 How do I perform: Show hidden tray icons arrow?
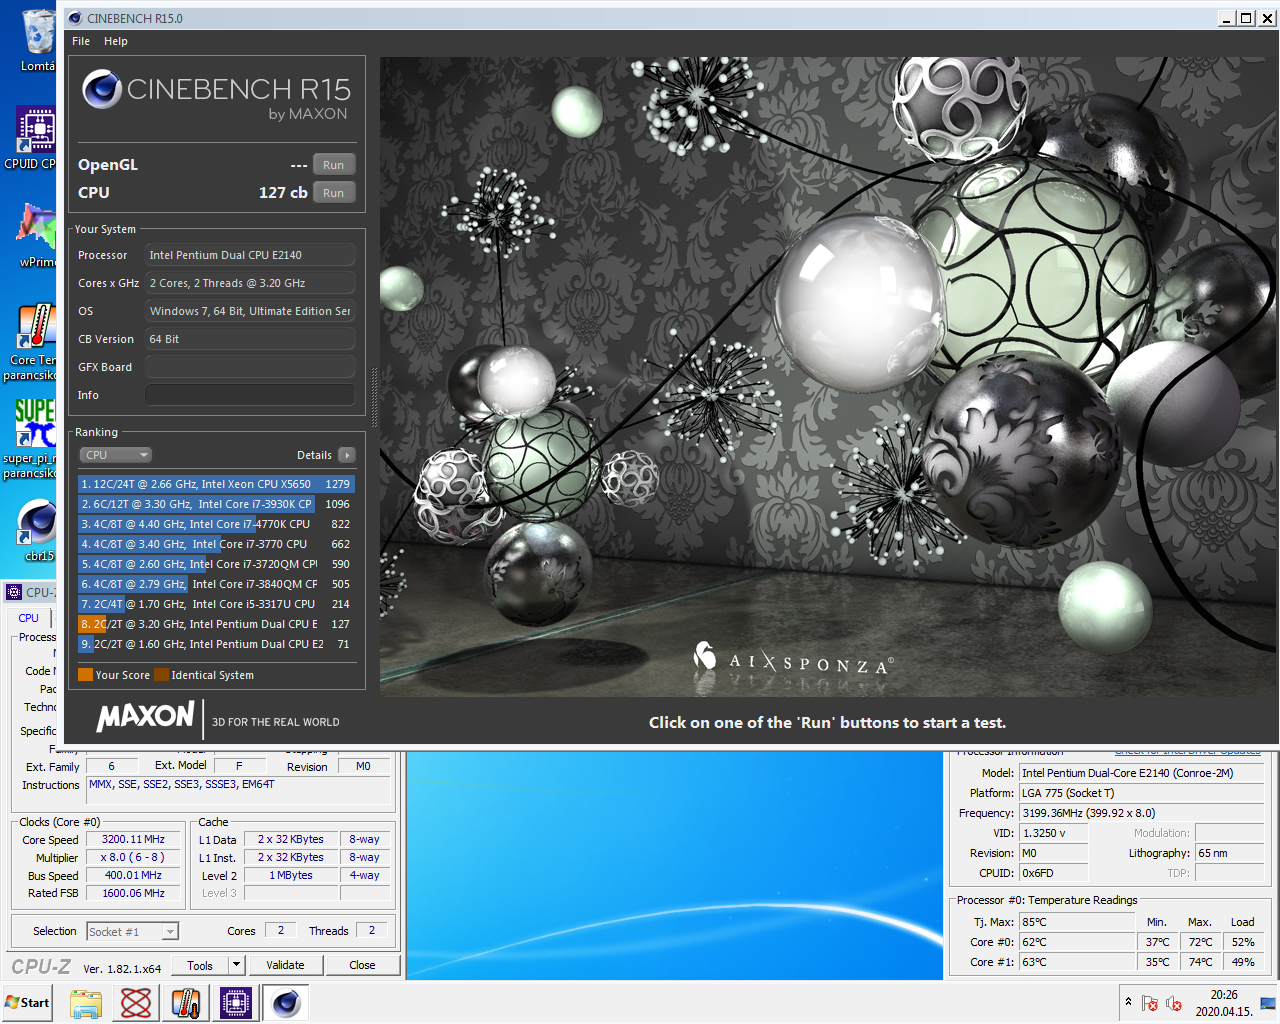pos(1128,1002)
